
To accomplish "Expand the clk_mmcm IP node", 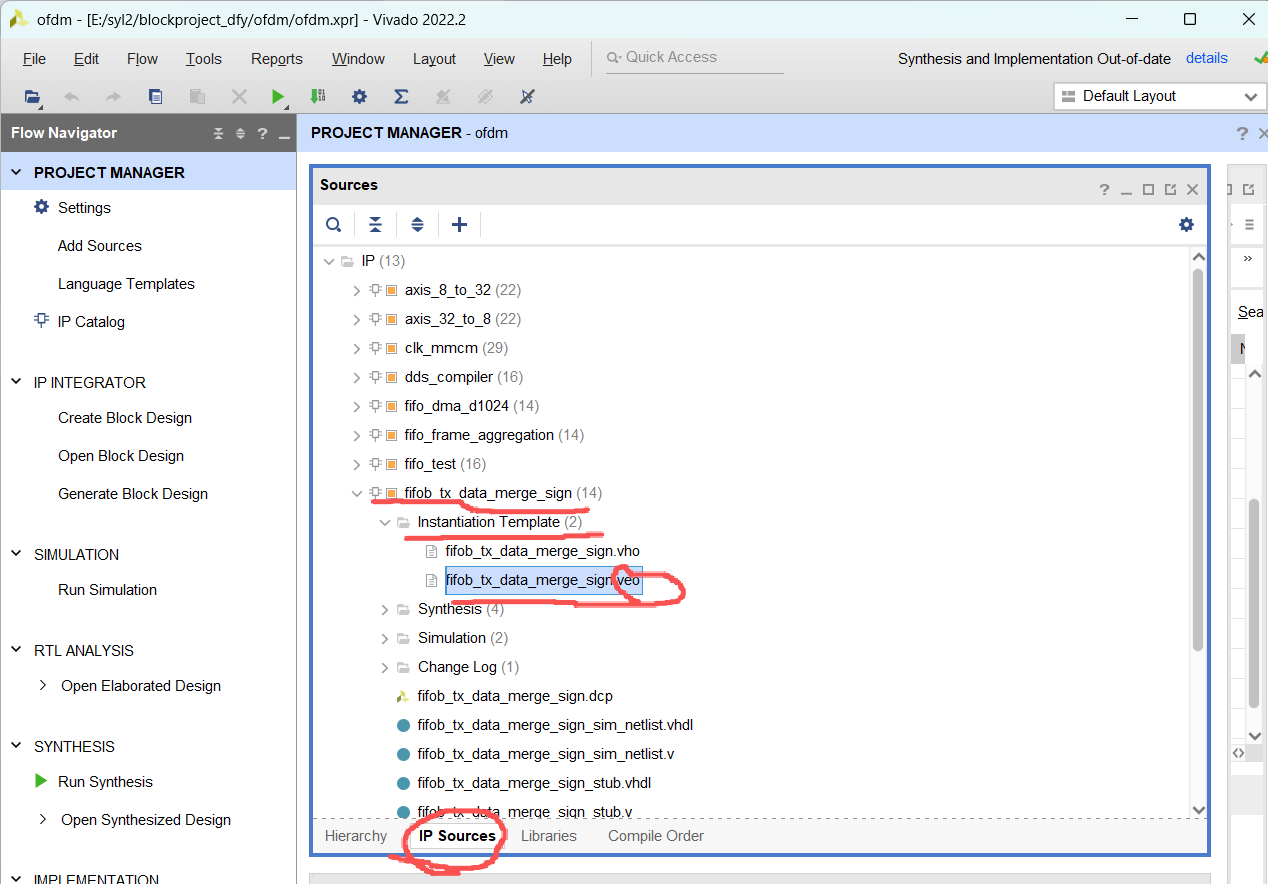I will [x=356, y=348].
